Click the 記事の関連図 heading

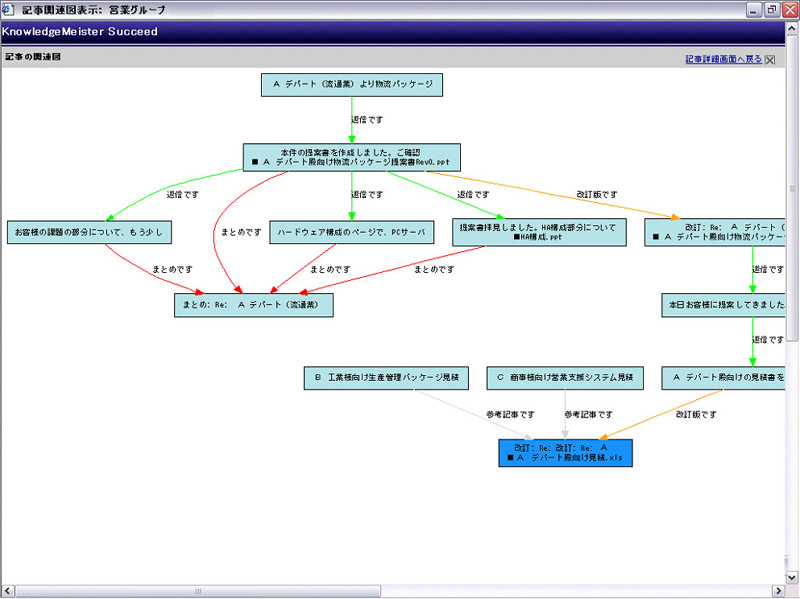coord(33,57)
